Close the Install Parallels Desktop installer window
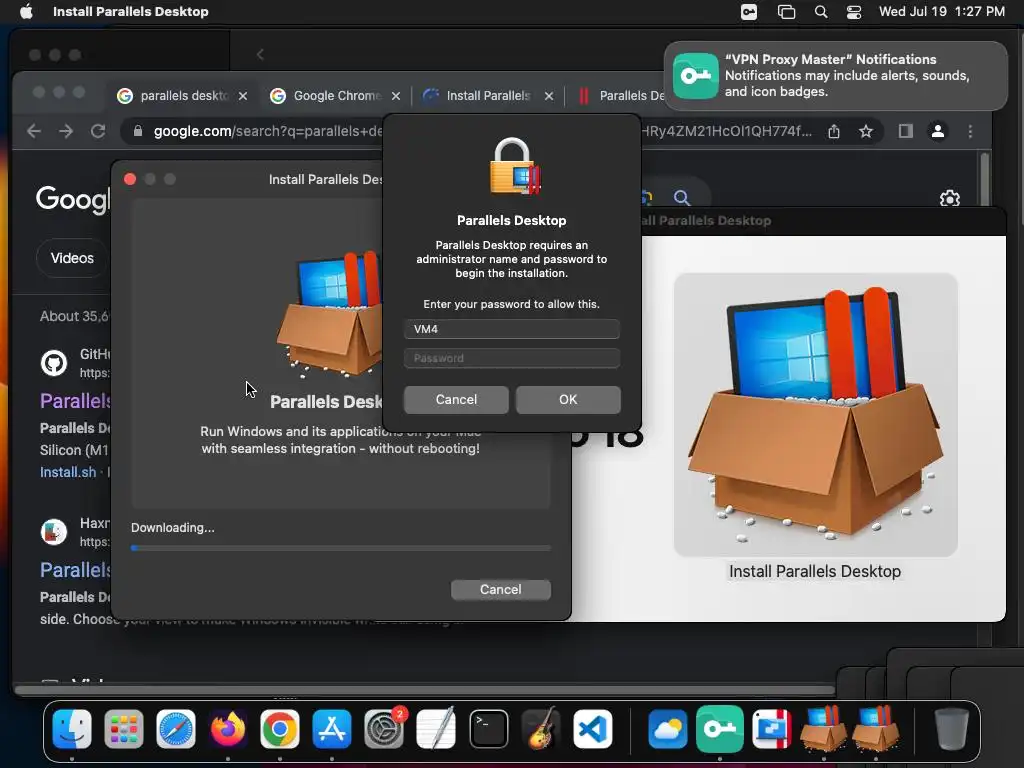The height and width of the screenshot is (768, 1024). 130,179
